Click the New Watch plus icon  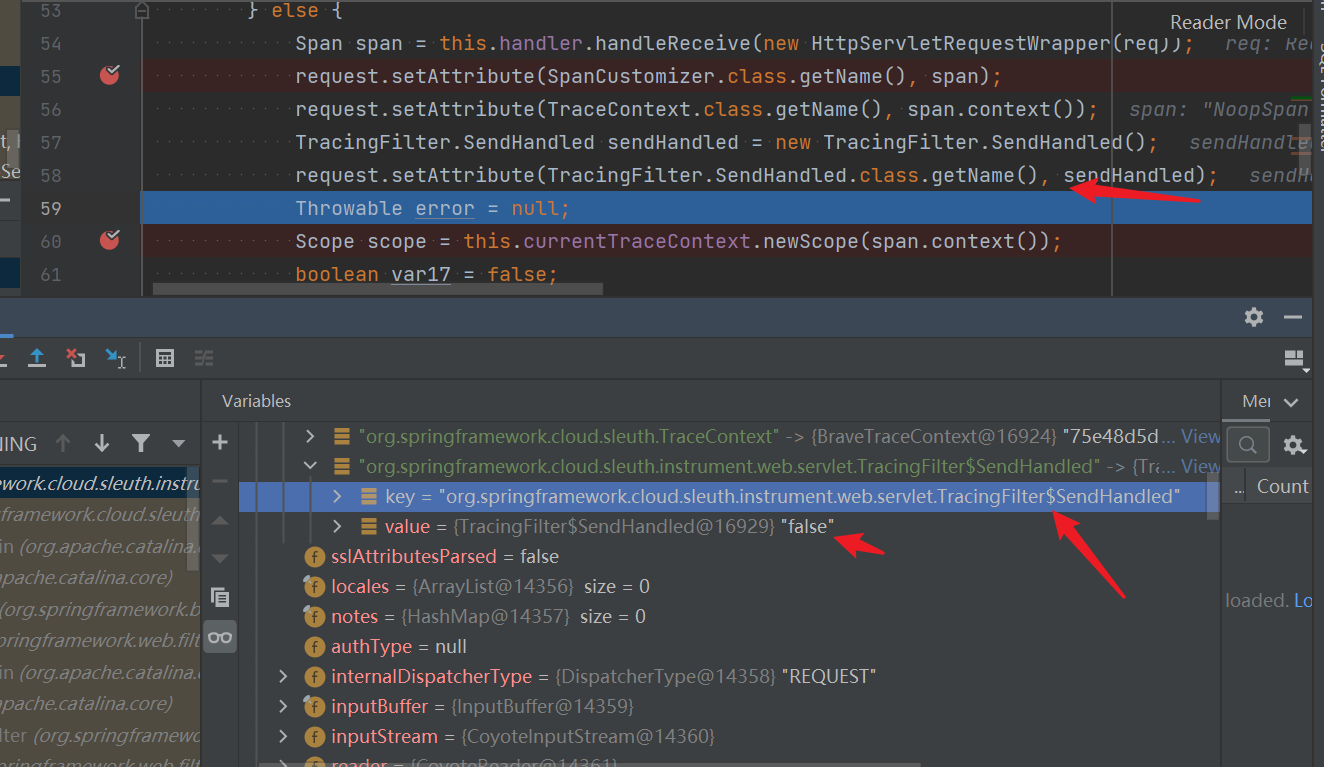tap(220, 442)
